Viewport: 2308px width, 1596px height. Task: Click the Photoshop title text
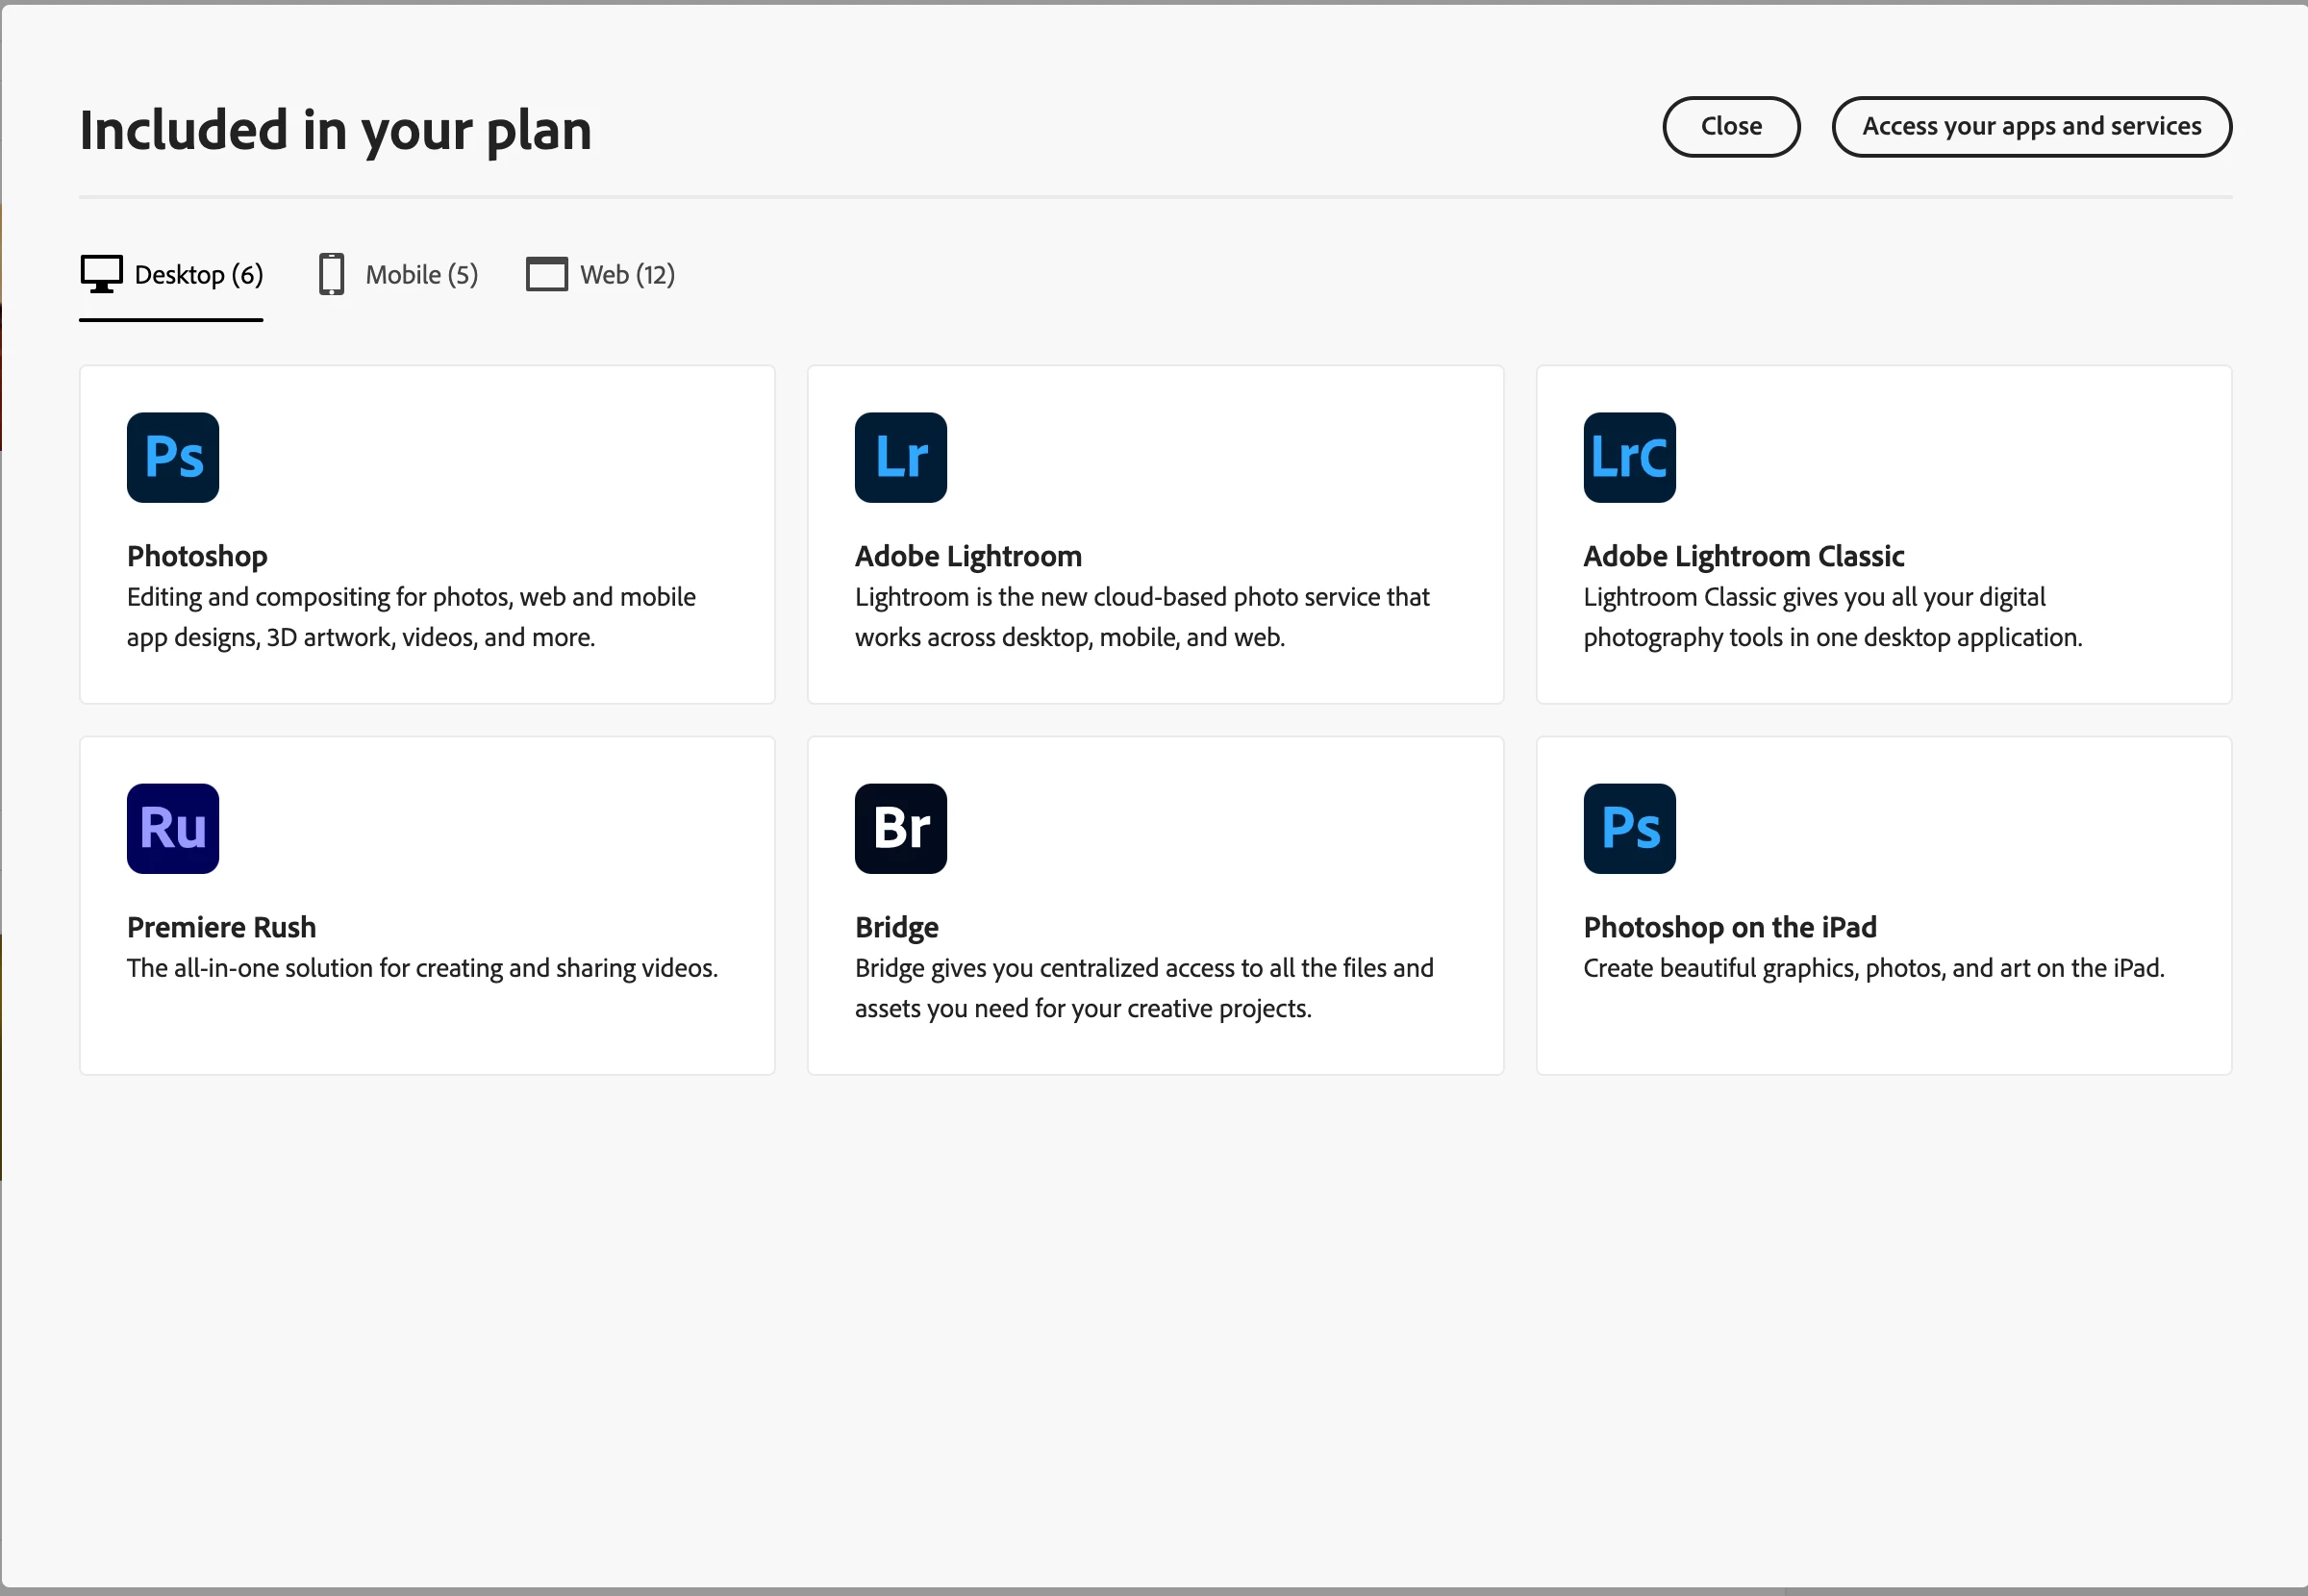tap(197, 556)
